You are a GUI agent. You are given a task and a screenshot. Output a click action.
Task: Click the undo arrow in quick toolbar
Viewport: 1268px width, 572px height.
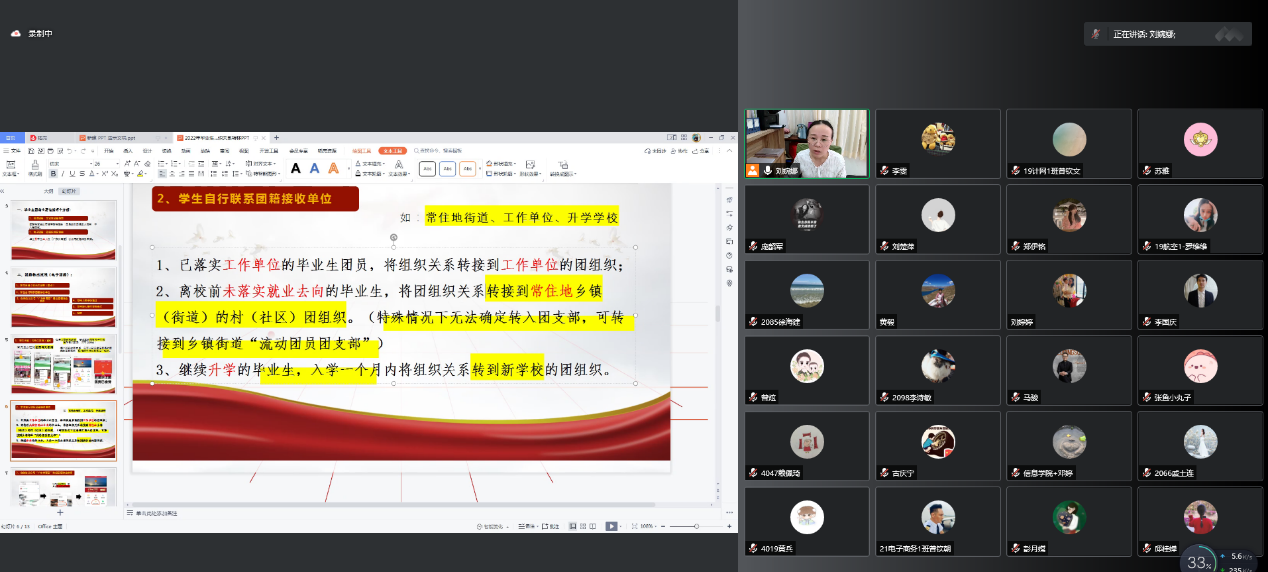68,151
